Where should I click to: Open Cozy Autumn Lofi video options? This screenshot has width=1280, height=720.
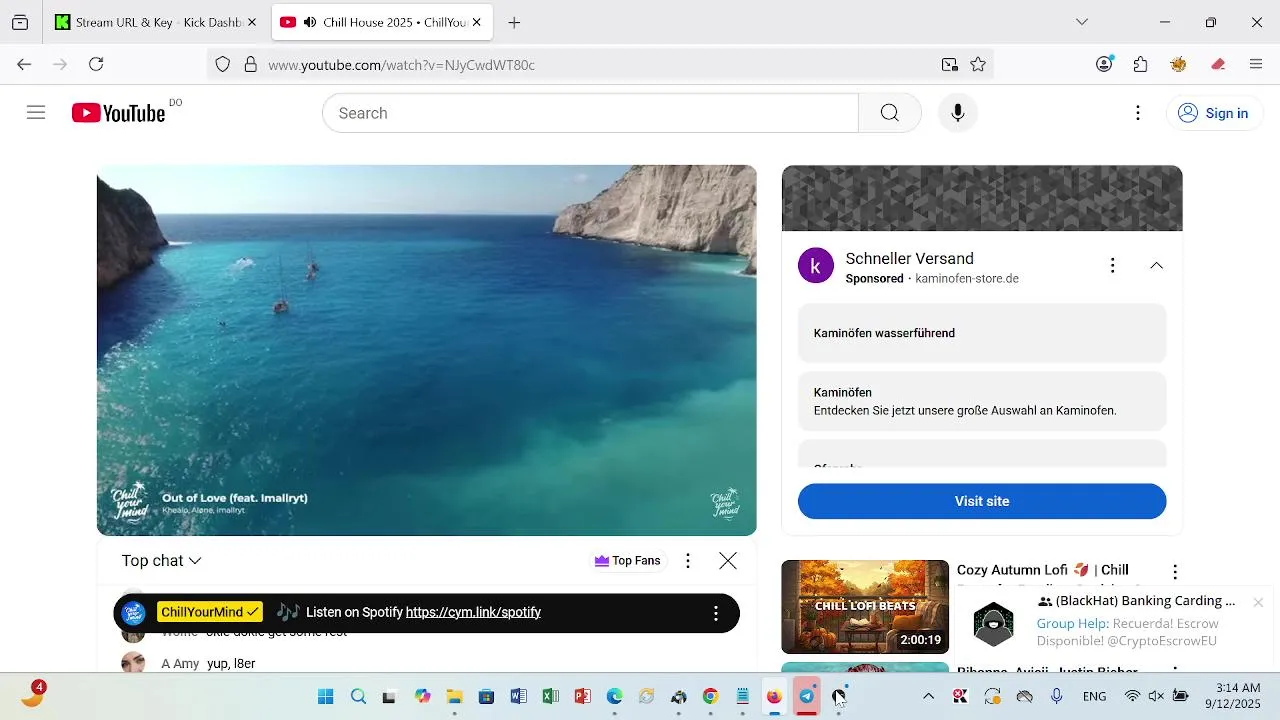coord(1175,572)
